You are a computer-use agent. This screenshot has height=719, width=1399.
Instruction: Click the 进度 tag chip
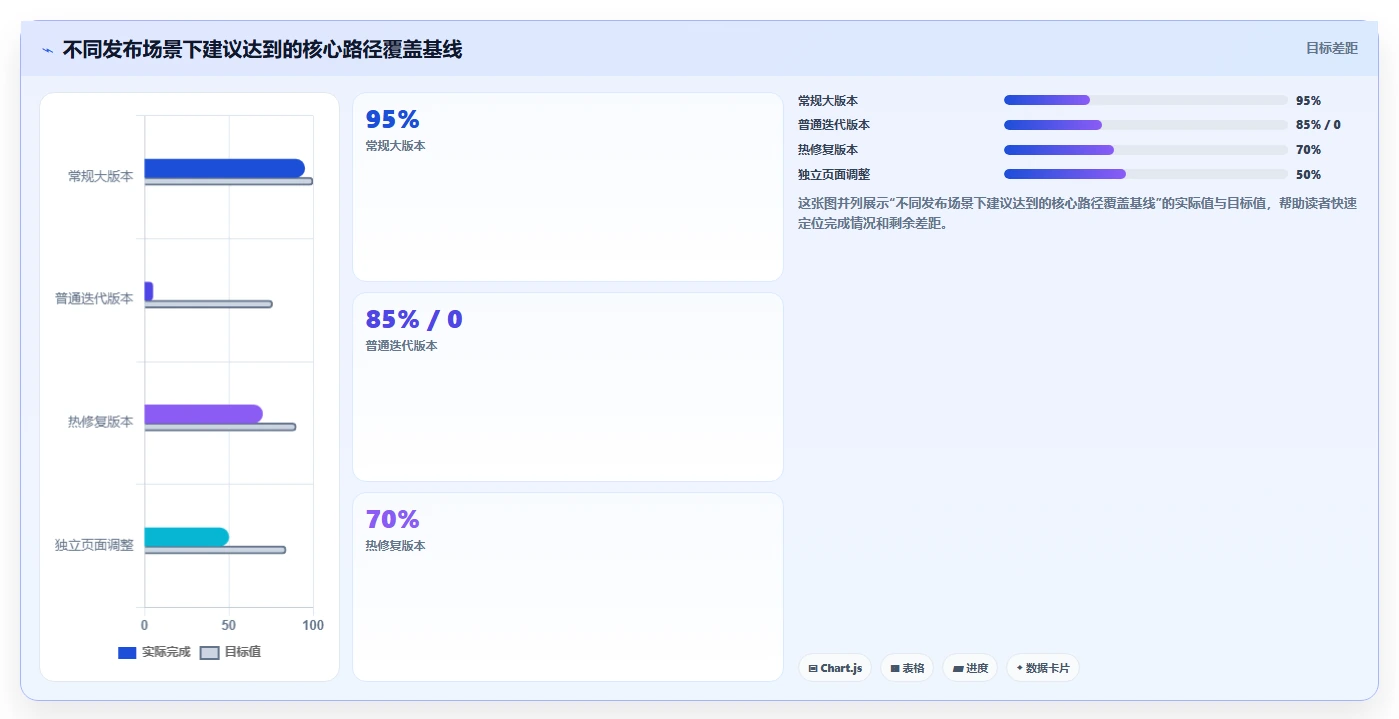click(x=970, y=668)
